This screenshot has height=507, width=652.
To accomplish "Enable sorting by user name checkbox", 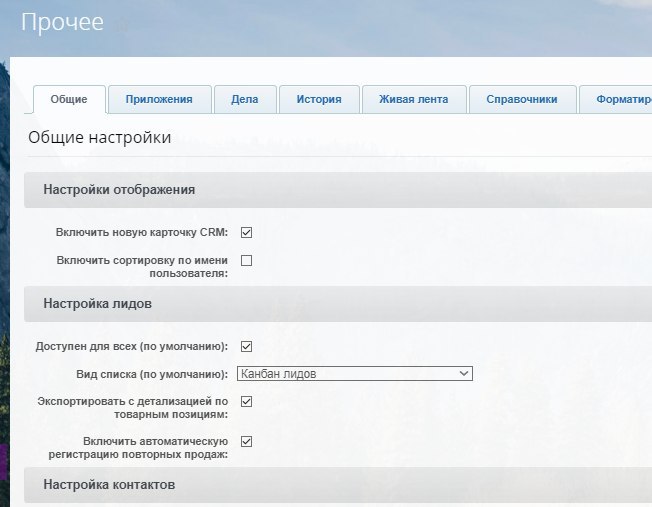I will (x=246, y=260).
